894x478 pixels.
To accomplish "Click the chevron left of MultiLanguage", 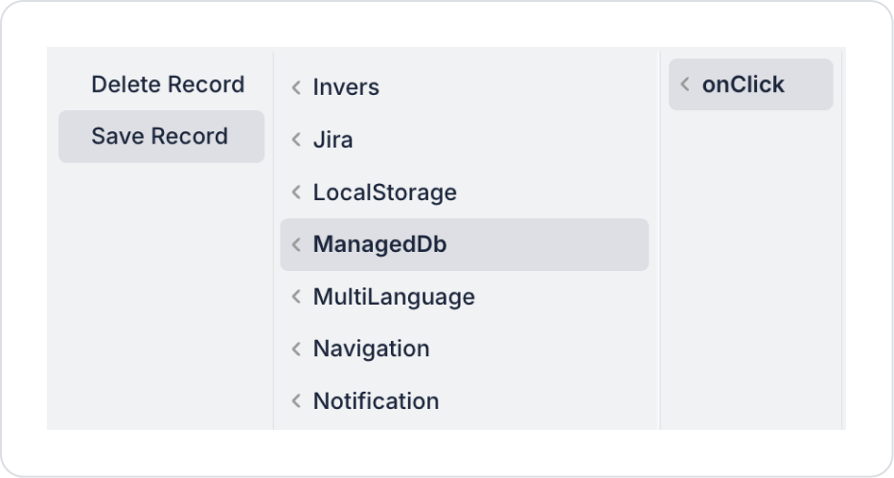I will (x=296, y=297).
